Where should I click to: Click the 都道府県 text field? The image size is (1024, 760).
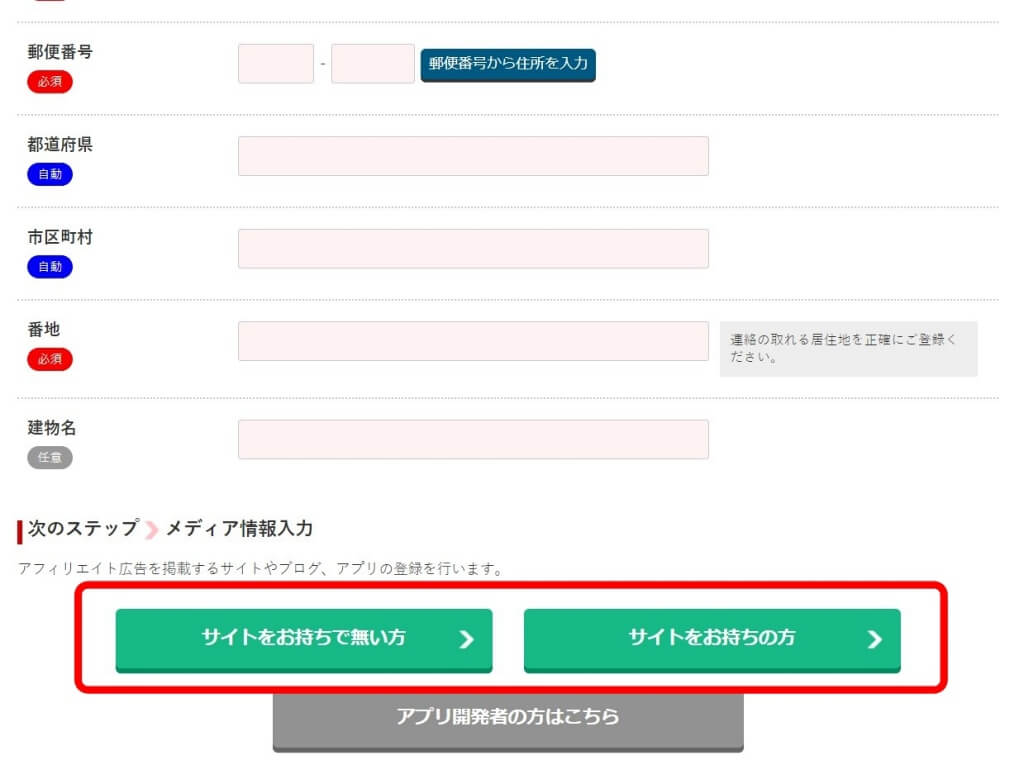(473, 155)
